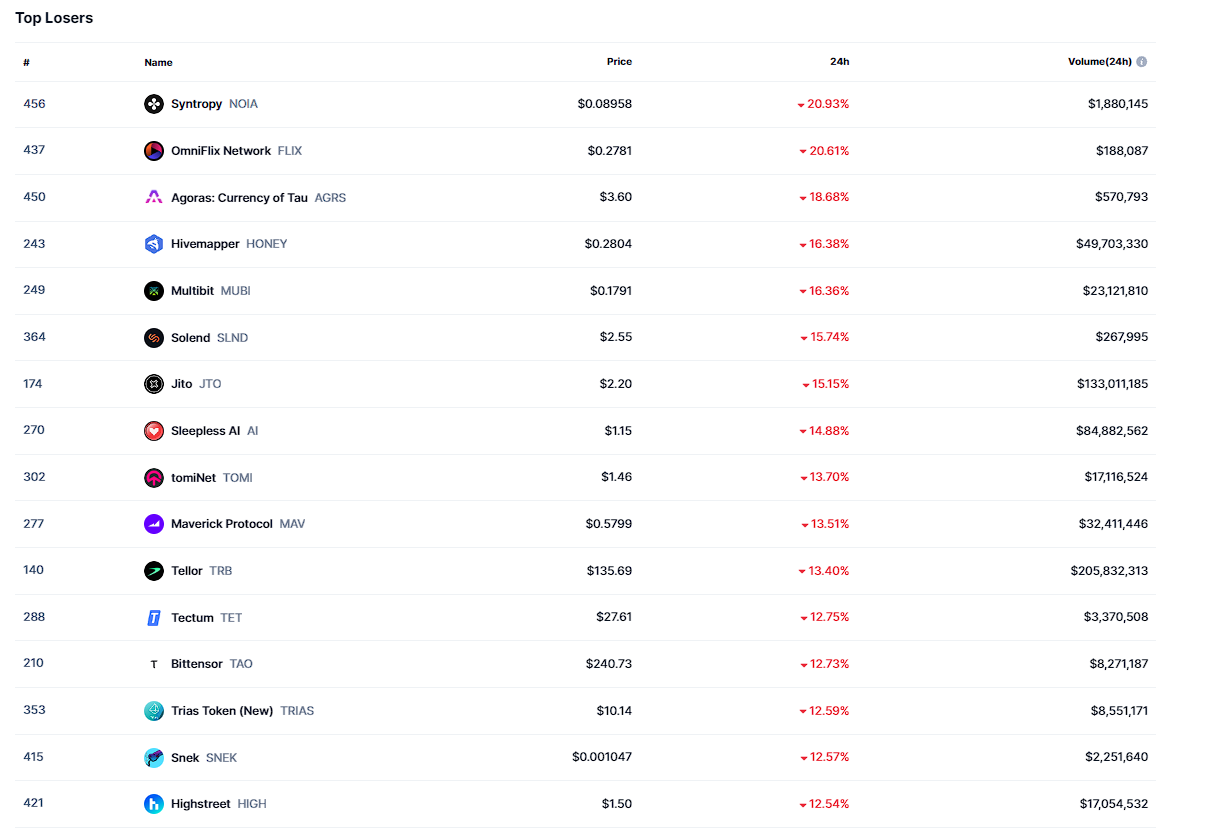Click the Syntropy coin logo icon
The width and height of the screenshot is (1215, 828).
pyautogui.click(x=153, y=104)
